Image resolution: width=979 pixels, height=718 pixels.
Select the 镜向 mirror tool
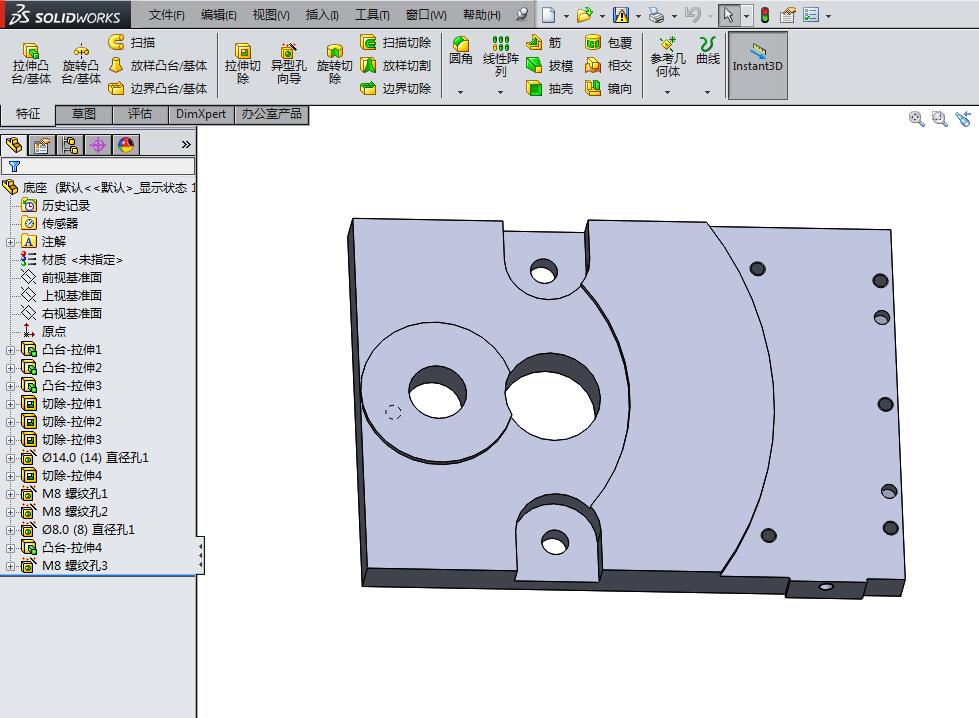[x=609, y=89]
